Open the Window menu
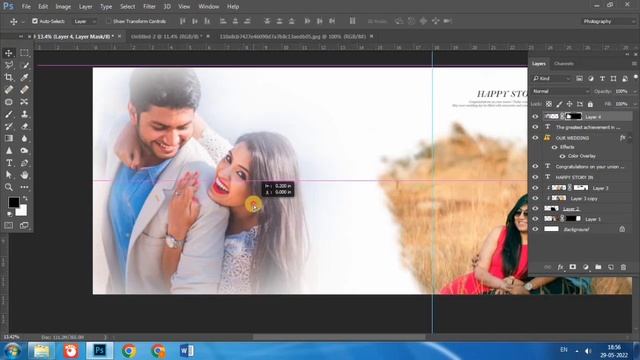 209,7
